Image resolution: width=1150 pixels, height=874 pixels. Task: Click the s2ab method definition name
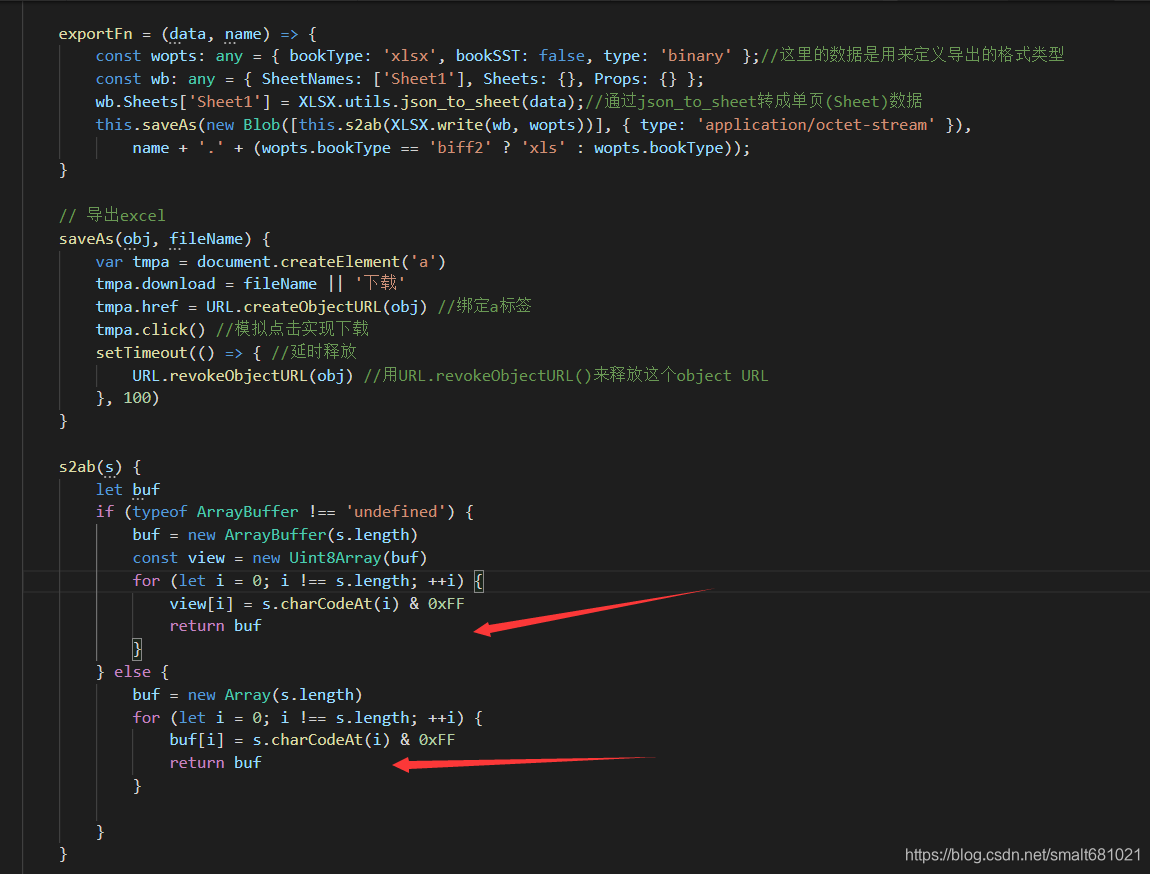77,467
